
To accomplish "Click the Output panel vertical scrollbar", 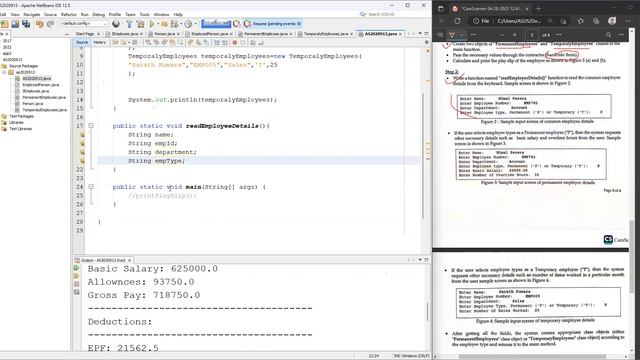I will (427, 312).
